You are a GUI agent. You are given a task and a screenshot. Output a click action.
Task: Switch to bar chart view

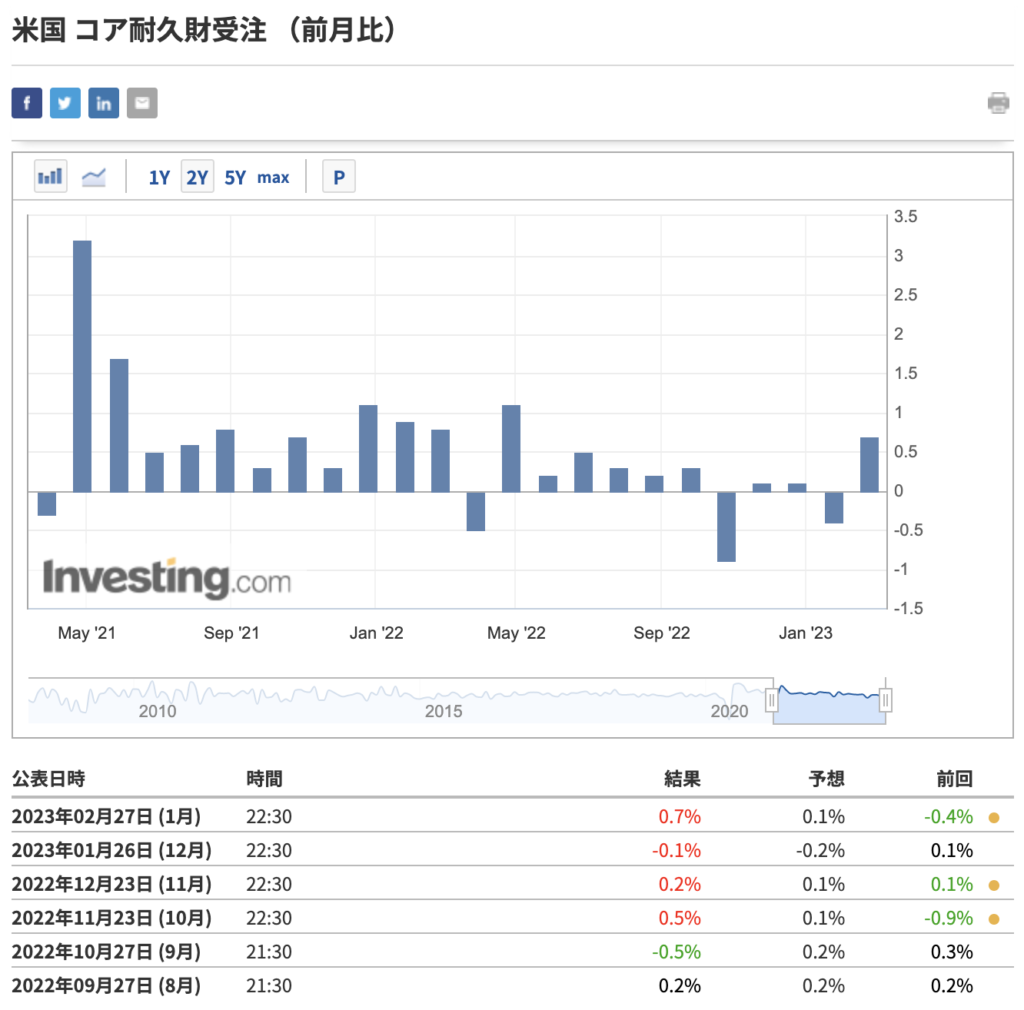(50, 176)
